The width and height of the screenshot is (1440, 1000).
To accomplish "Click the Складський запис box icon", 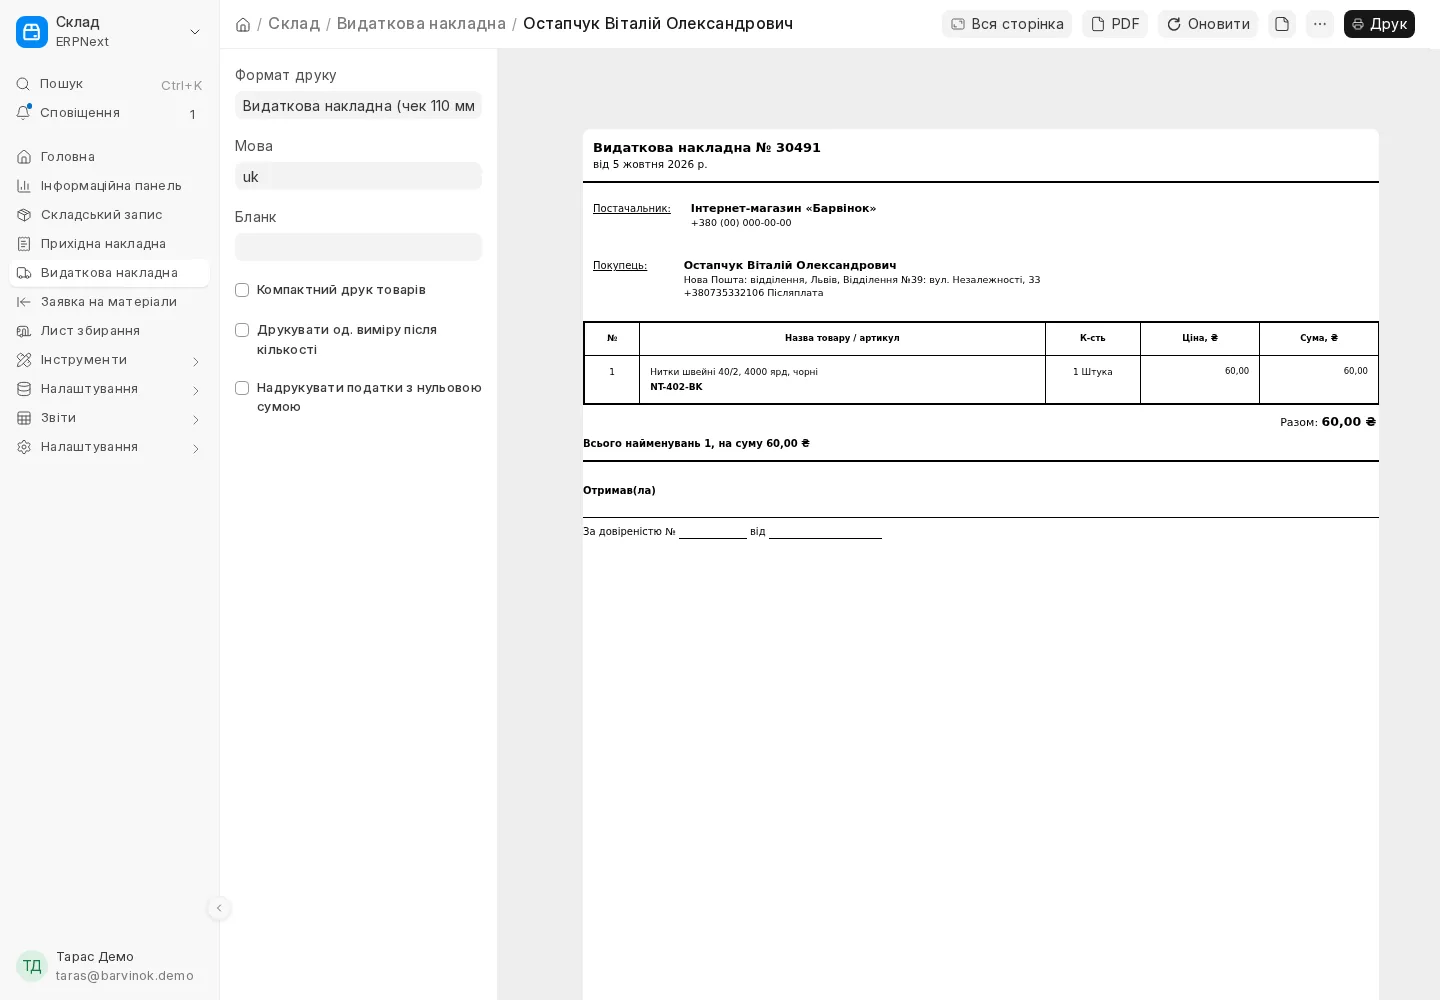I will pyautogui.click(x=24, y=215).
